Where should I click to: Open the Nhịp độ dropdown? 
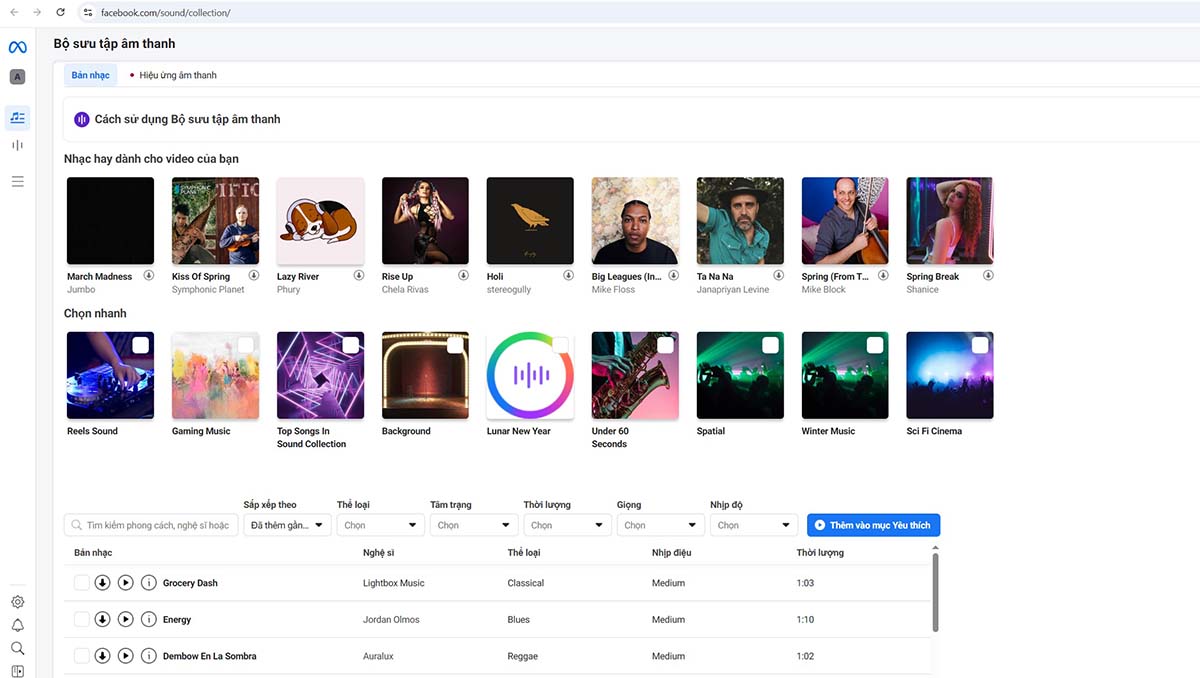pos(754,525)
